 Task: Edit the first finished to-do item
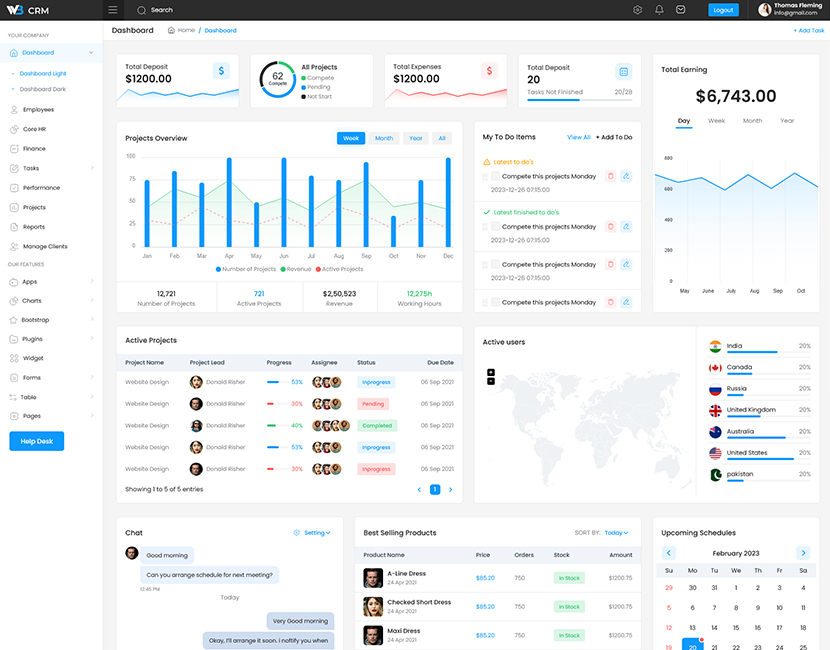(x=626, y=227)
